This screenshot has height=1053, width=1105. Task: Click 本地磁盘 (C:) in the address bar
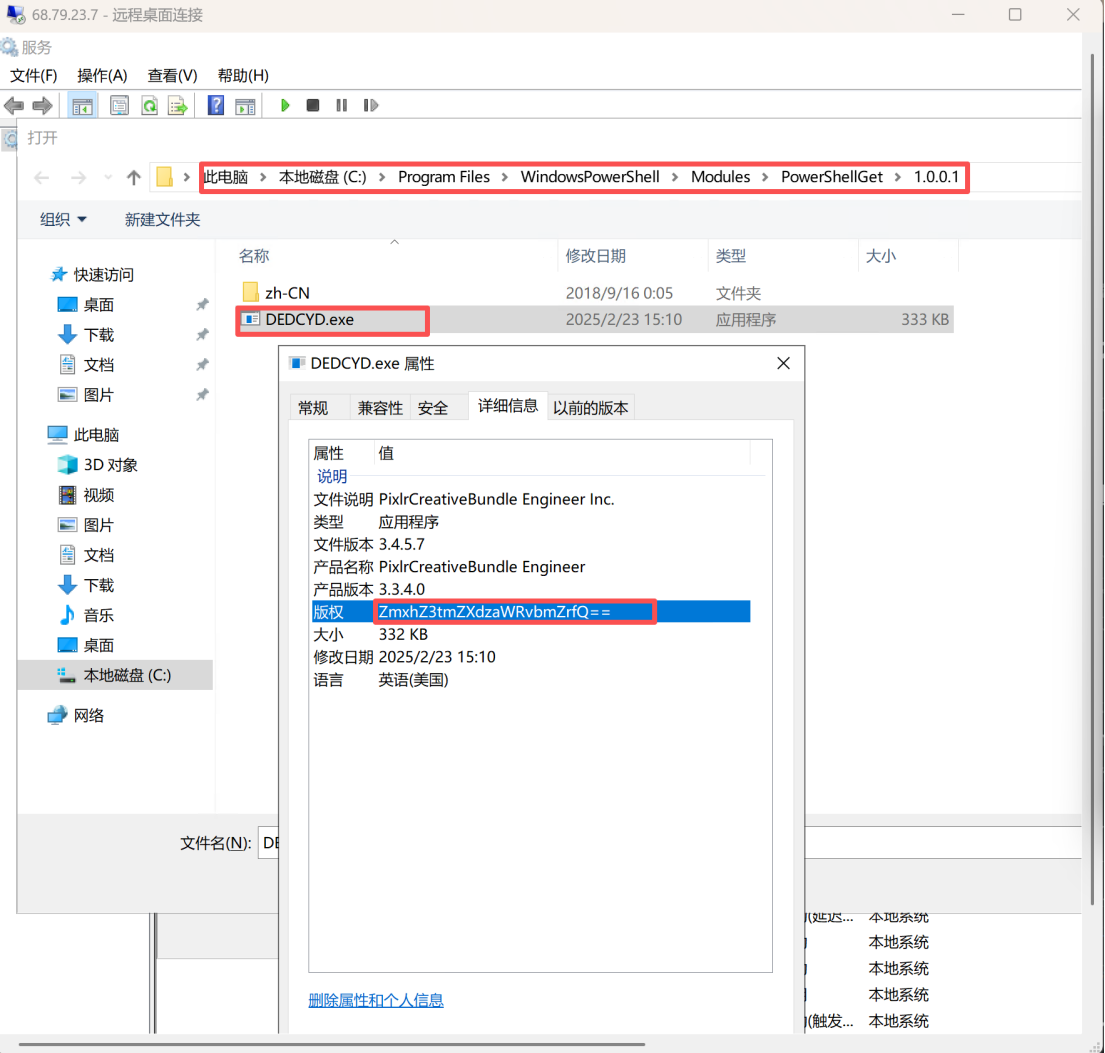point(323,177)
